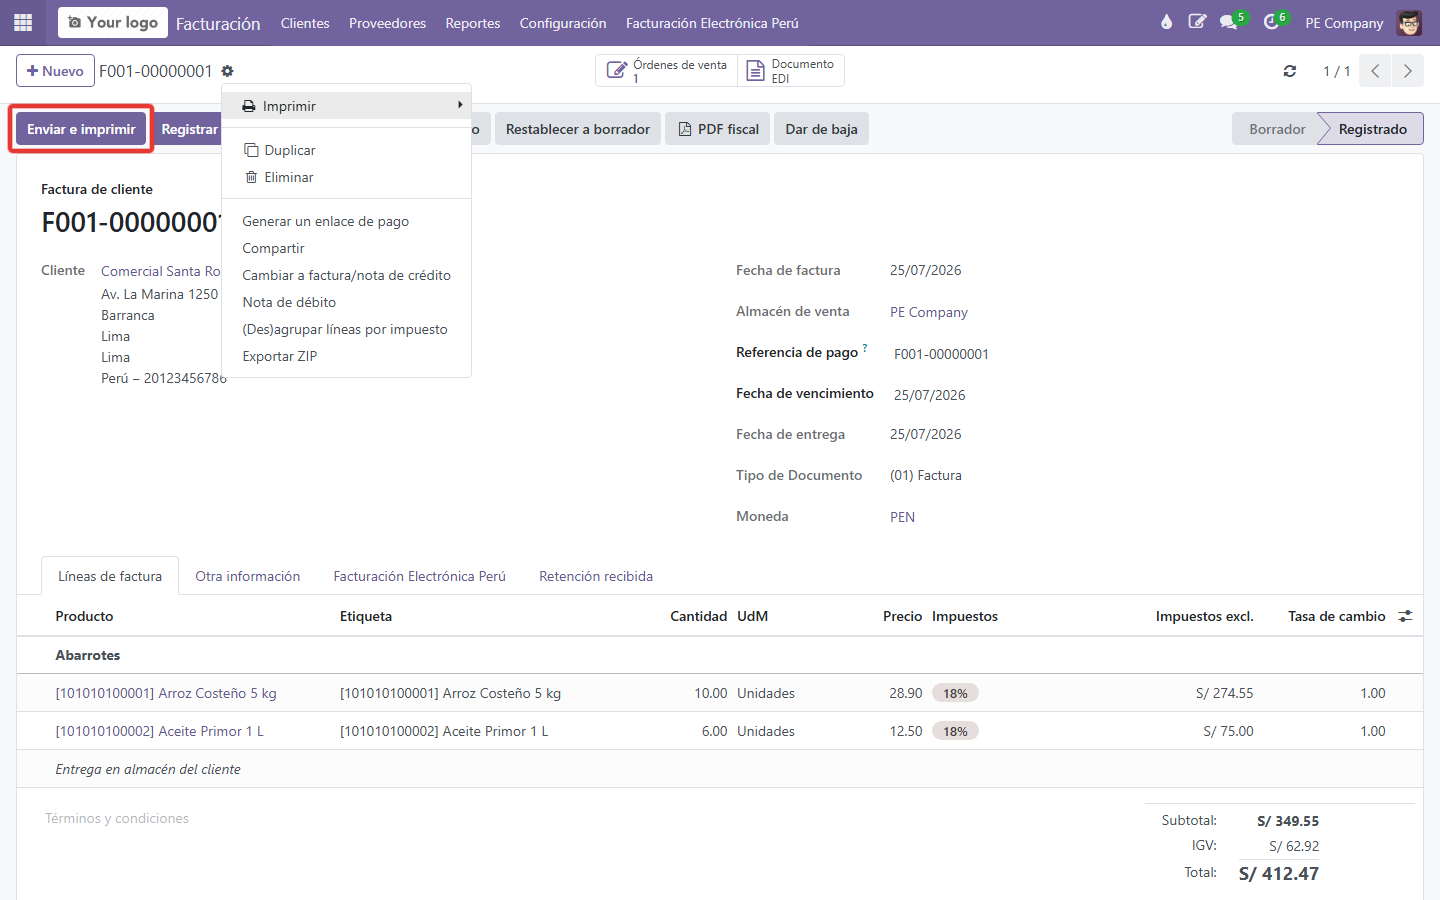Open the chat messages icon with badge 5
This screenshot has width=1440, height=900.
[x=1230, y=22]
